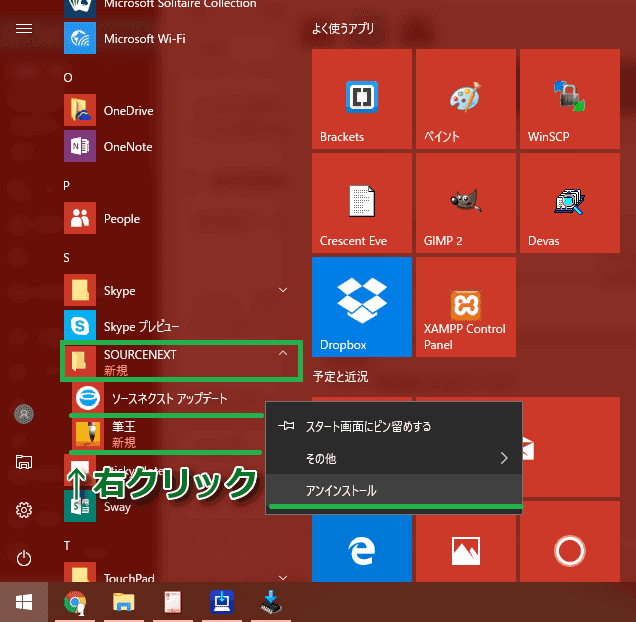Expand the Skype folder chevron

(283, 290)
